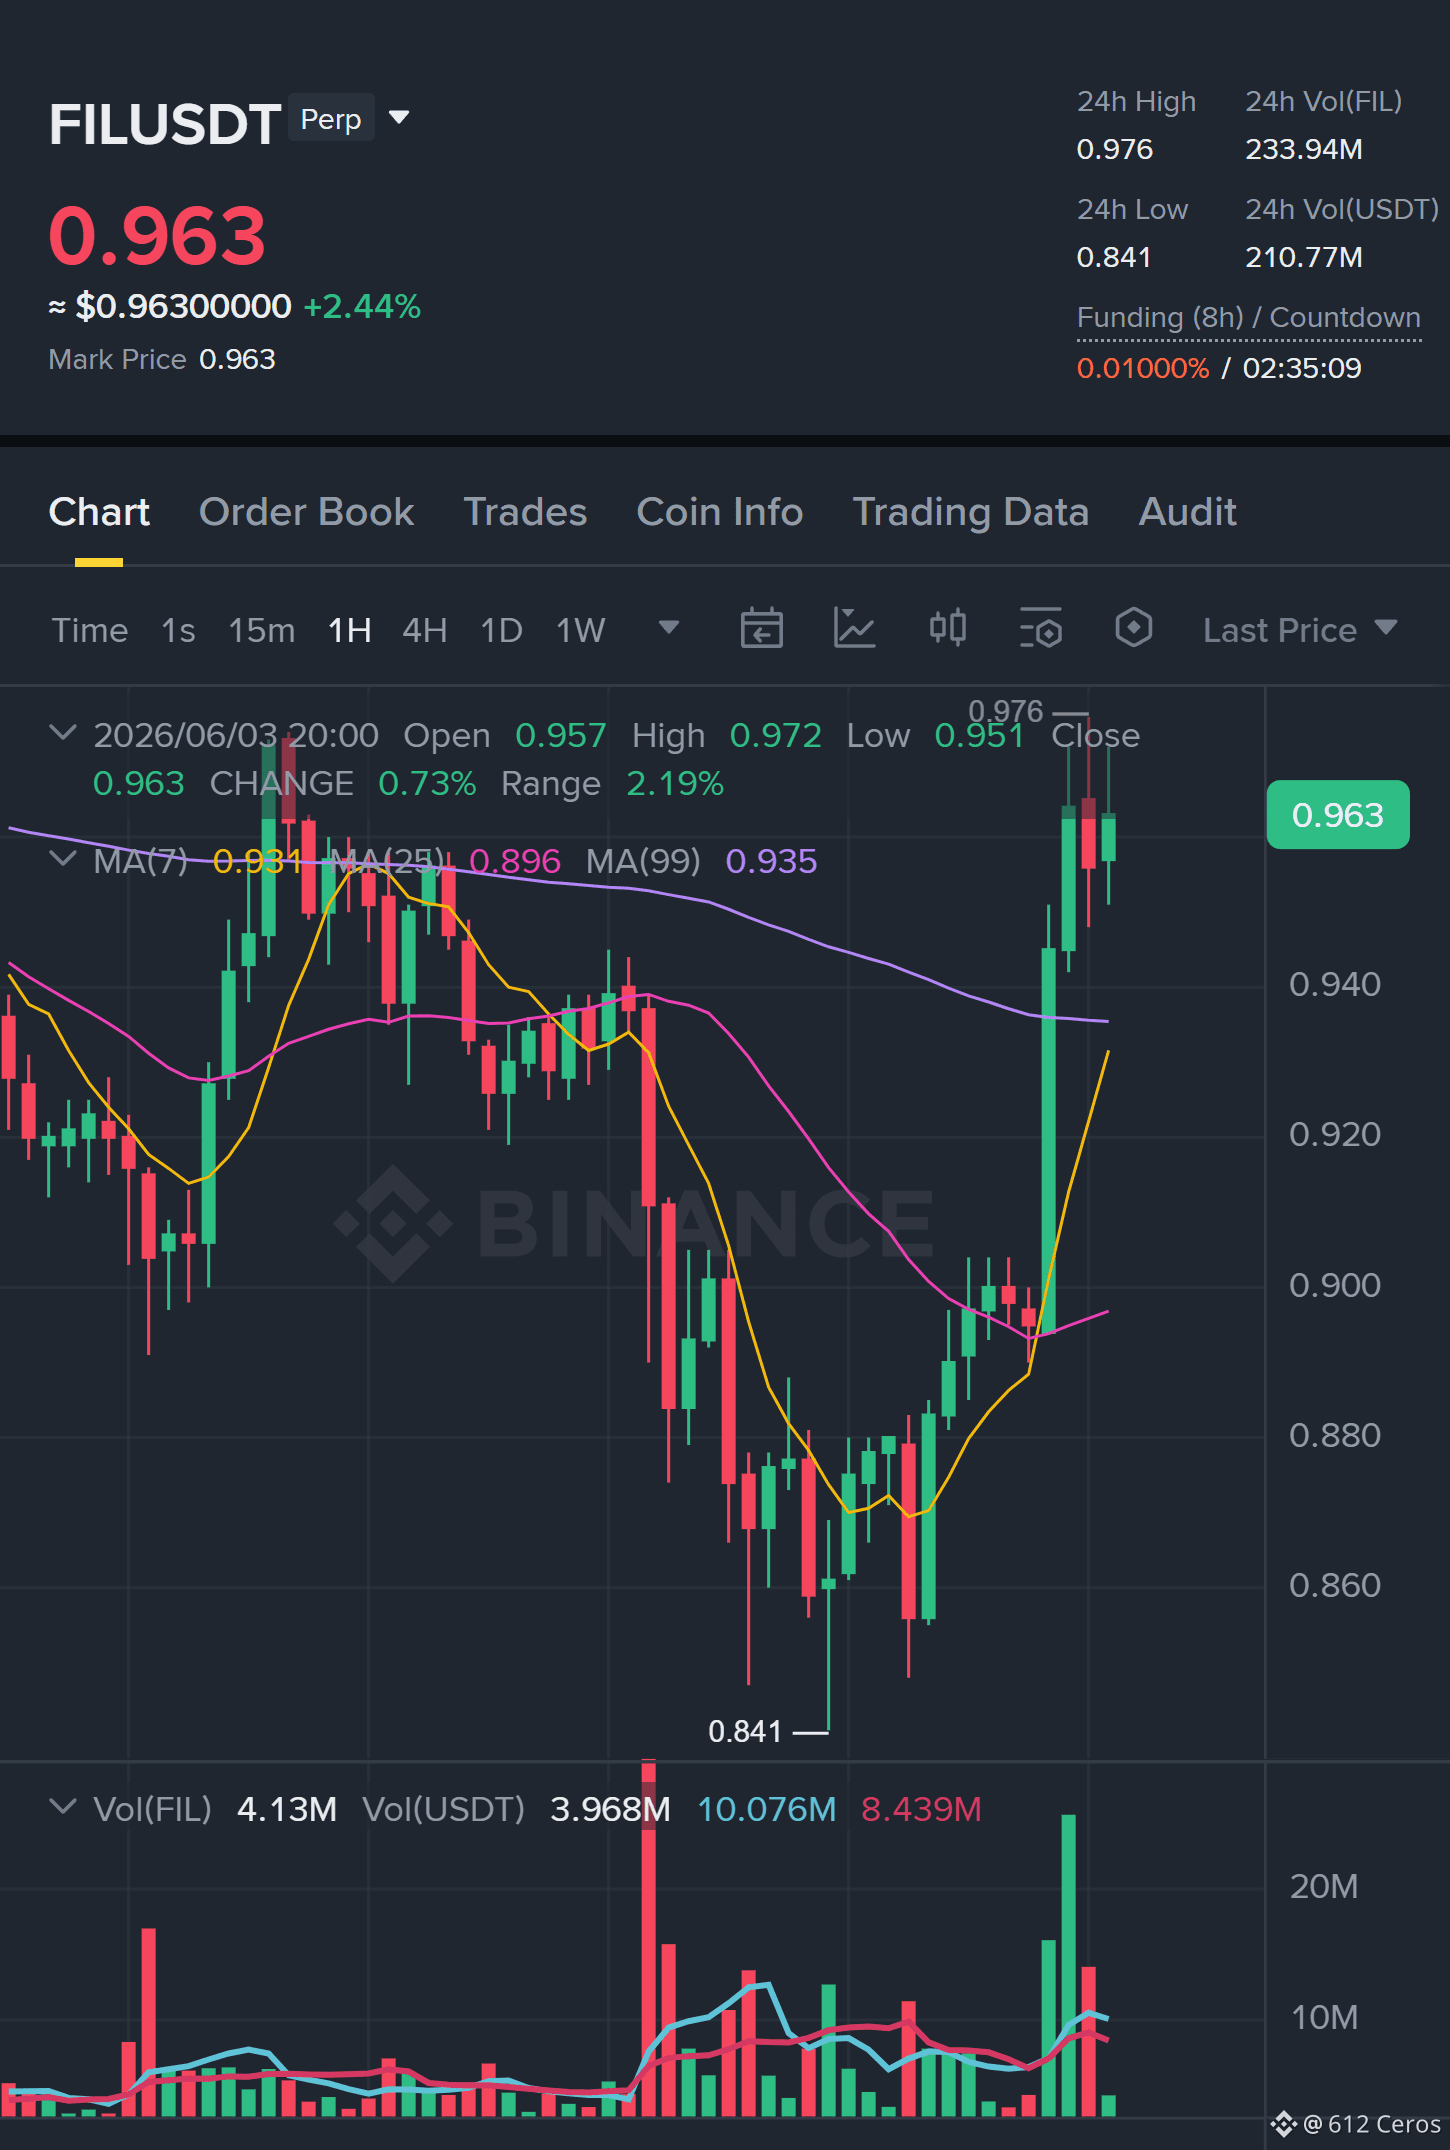1450x2150 pixels.
Task: Collapse the Vol(FIL) indicator legend
Action: point(62,1807)
